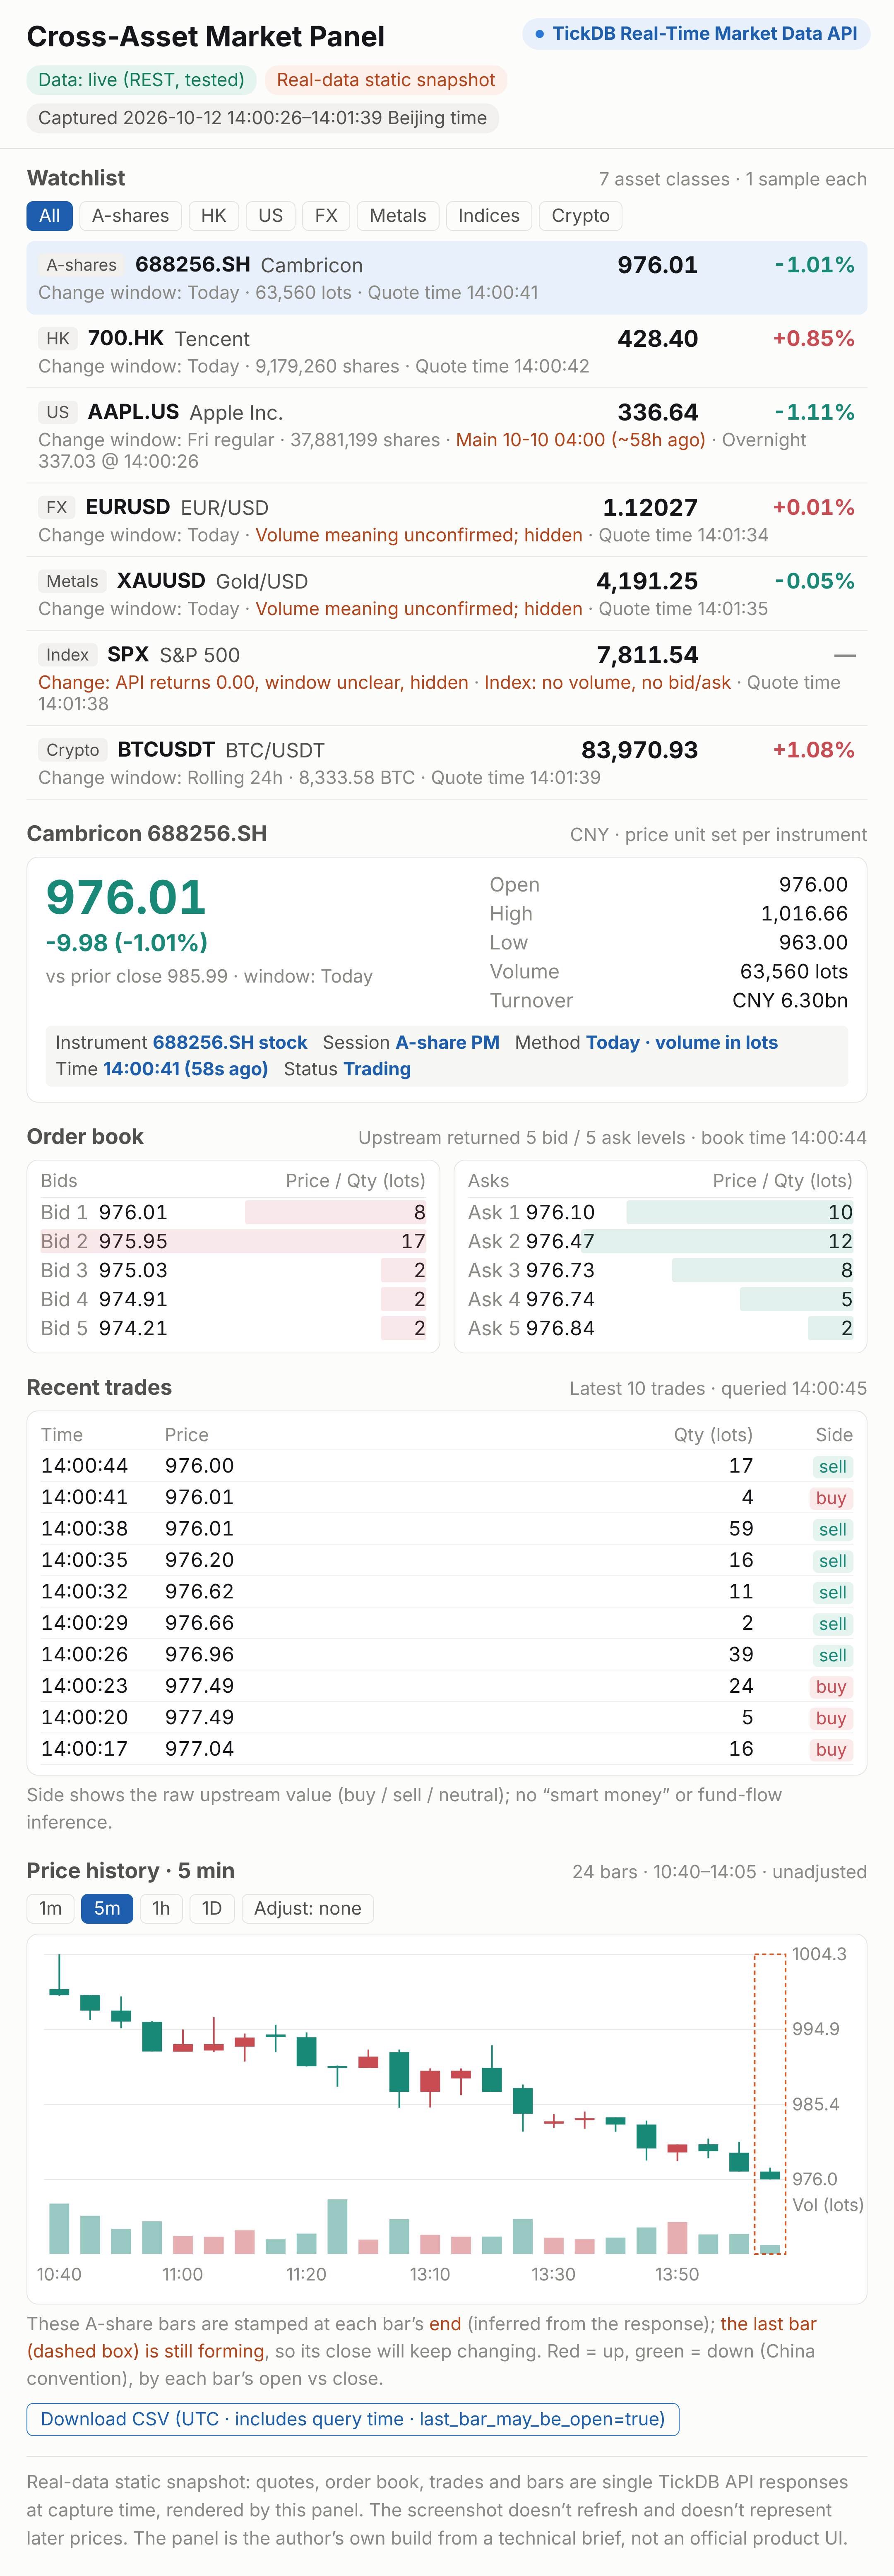This screenshot has height=2576, width=894.
Task: Click the Status Trading label
Action: [x=347, y=1069]
